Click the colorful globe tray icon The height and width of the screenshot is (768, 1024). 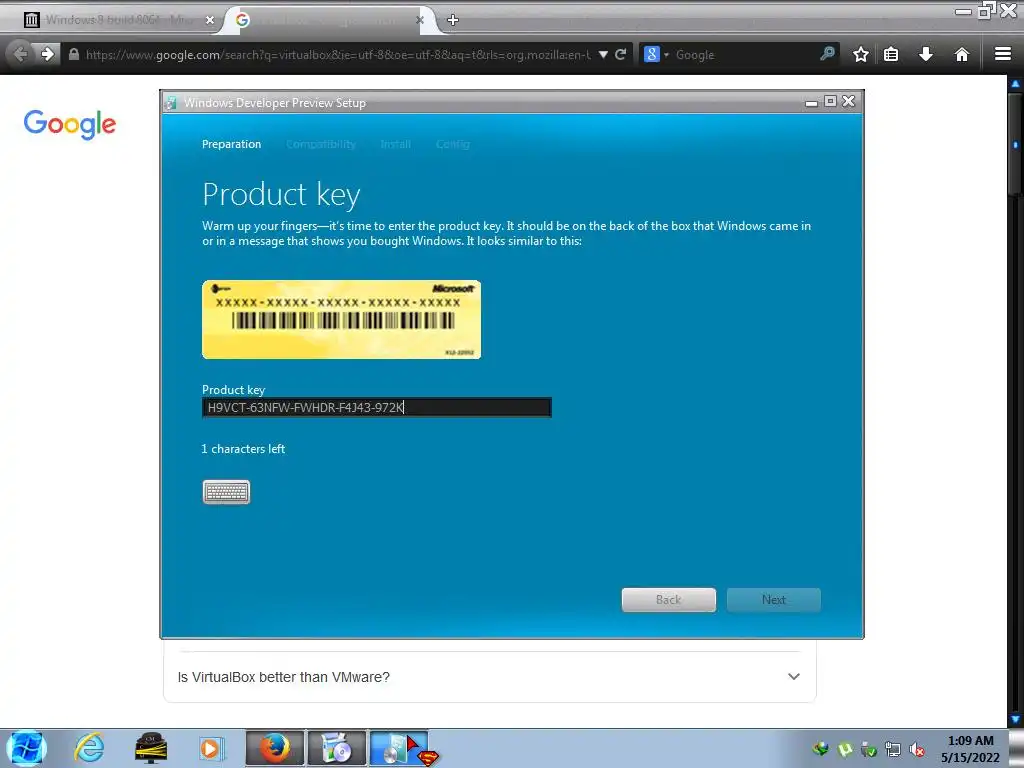click(821, 749)
